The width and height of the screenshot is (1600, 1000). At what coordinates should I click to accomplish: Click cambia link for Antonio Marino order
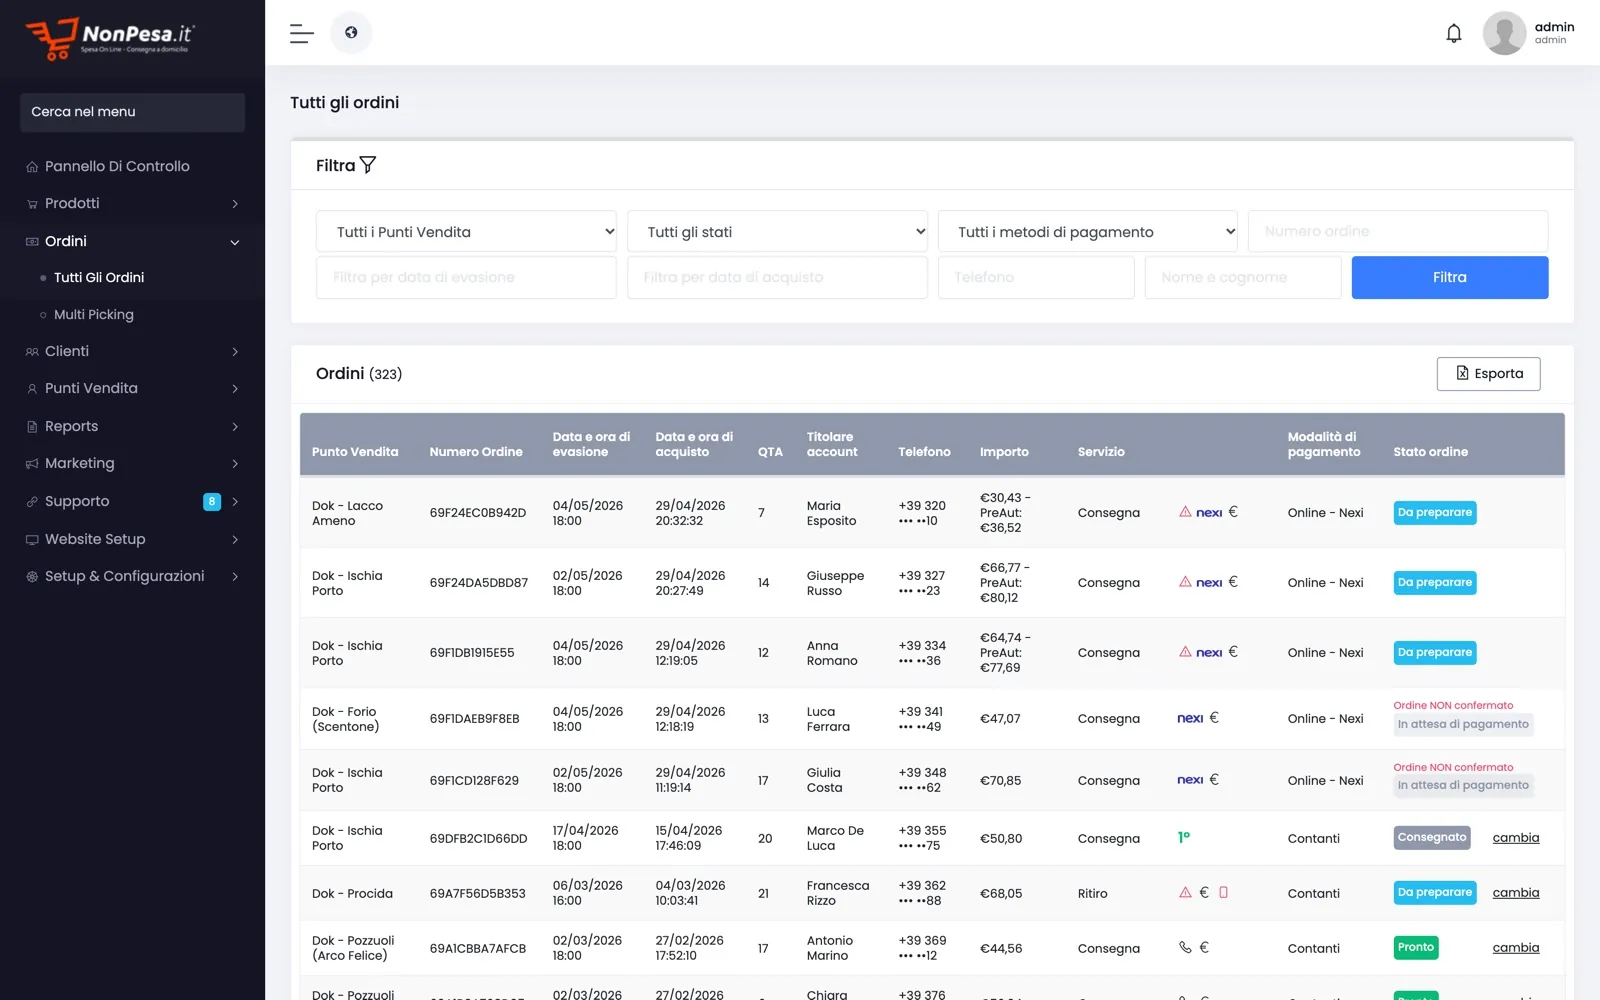pos(1516,948)
